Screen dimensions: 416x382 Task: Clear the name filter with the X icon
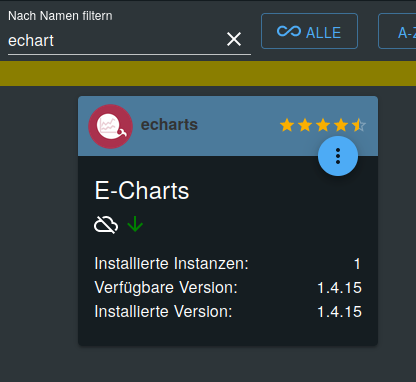click(234, 39)
